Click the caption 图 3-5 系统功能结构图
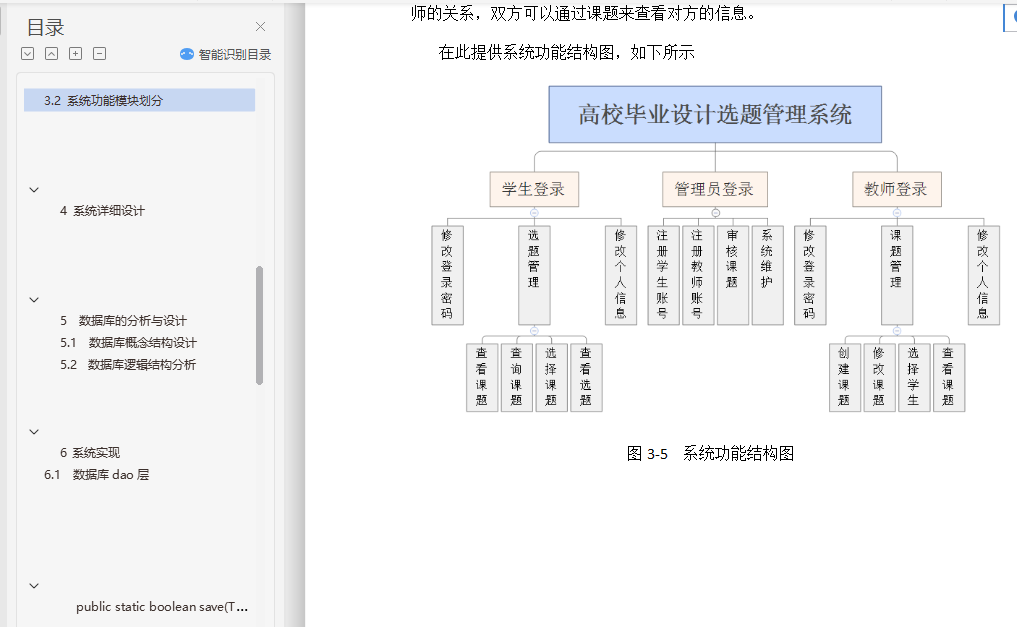The height and width of the screenshot is (627, 1017). click(710, 453)
